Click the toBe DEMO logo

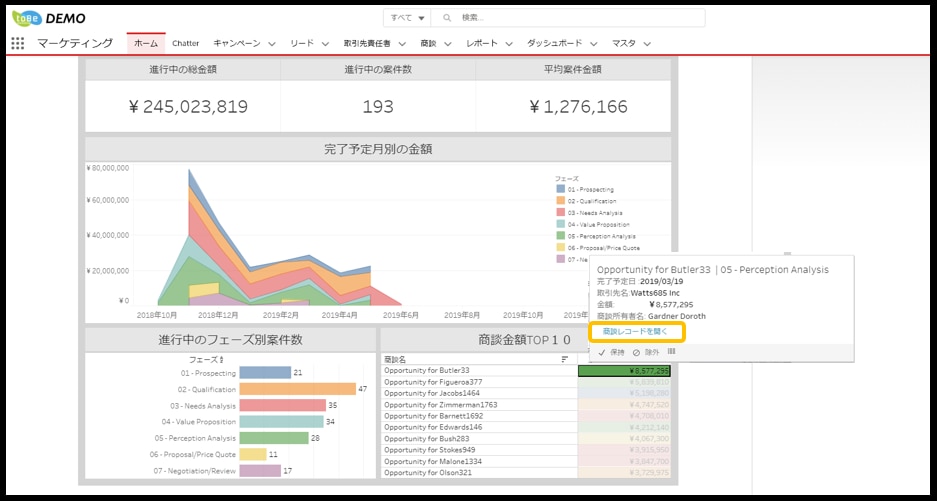coord(48,18)
